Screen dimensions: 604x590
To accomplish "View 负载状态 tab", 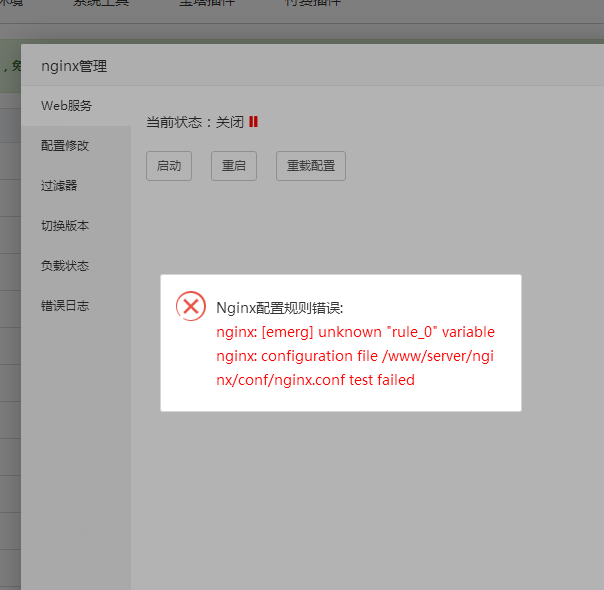I will [76, 266].
